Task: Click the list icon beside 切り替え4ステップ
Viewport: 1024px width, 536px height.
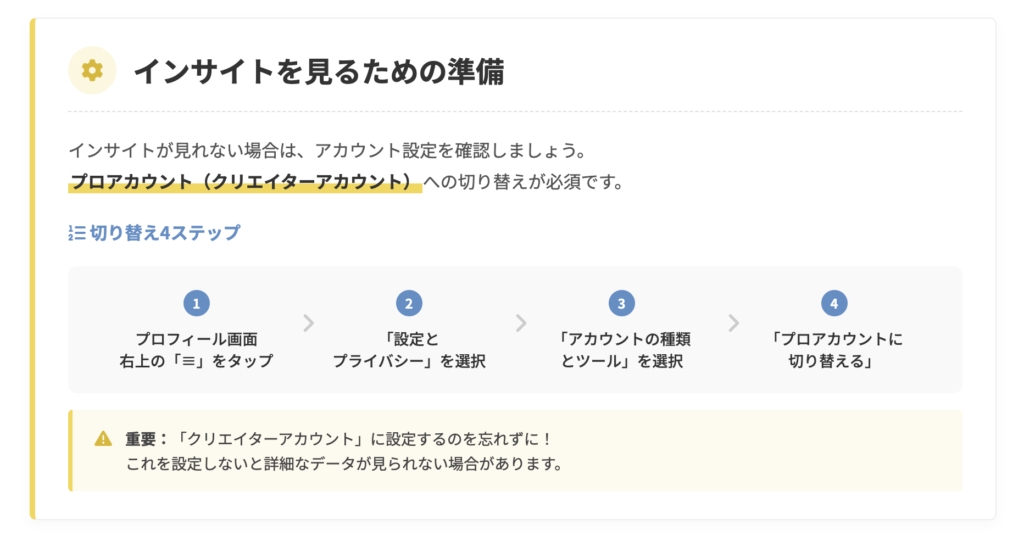Action: 77,233
